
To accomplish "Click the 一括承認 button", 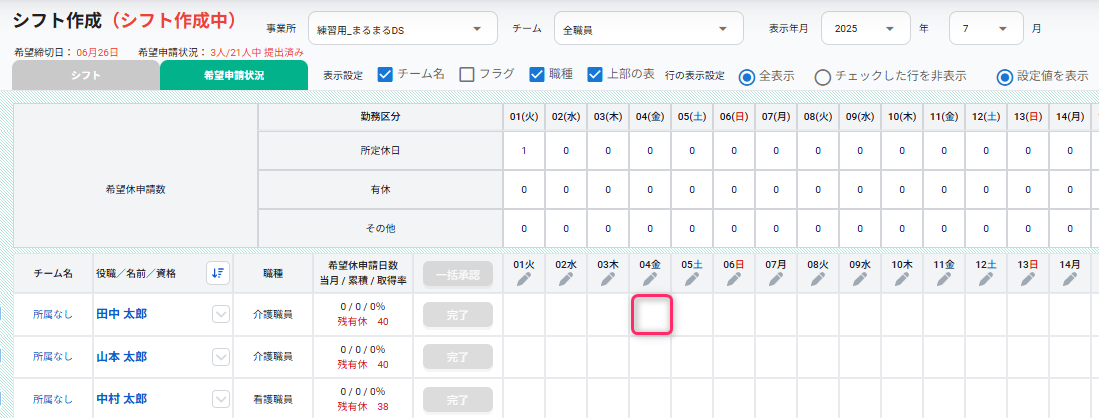I will tap(458, 275).
